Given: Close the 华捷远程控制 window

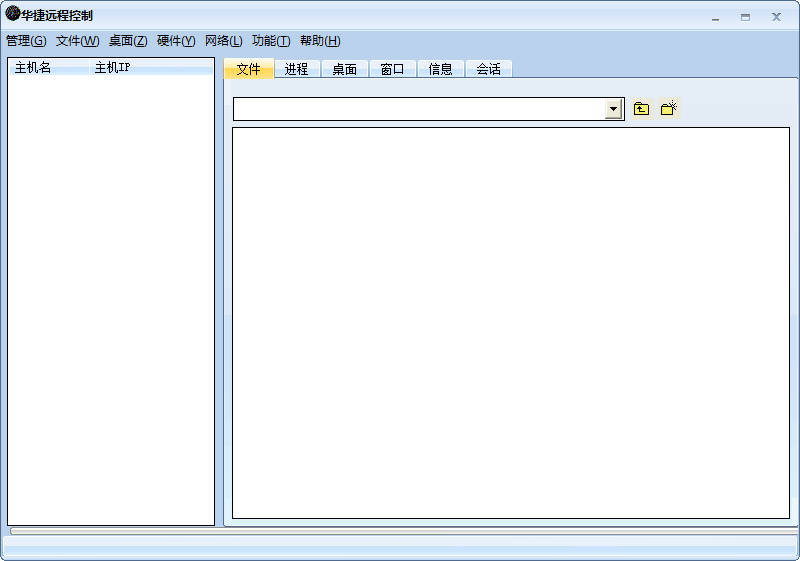Looking at the screenshot, I should tap(776, 17).
